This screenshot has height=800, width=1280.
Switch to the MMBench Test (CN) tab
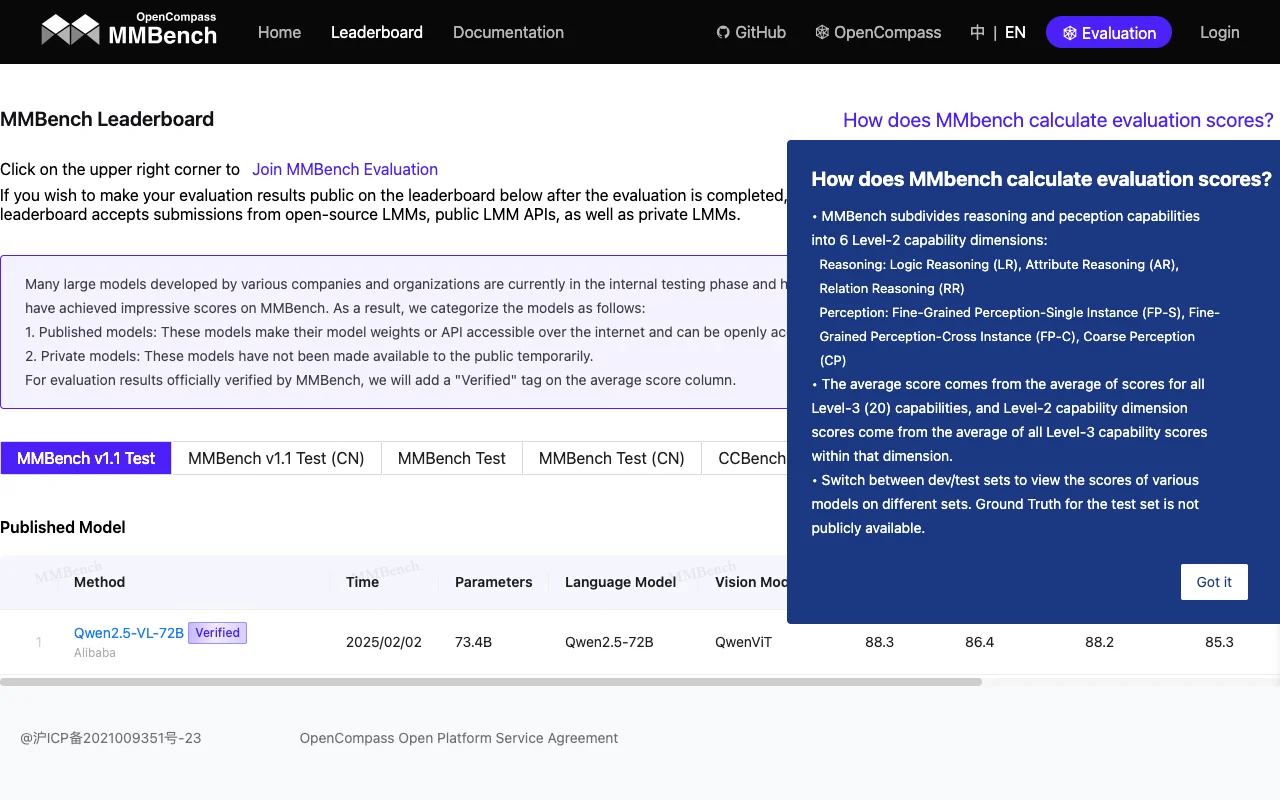click(611, 458)
